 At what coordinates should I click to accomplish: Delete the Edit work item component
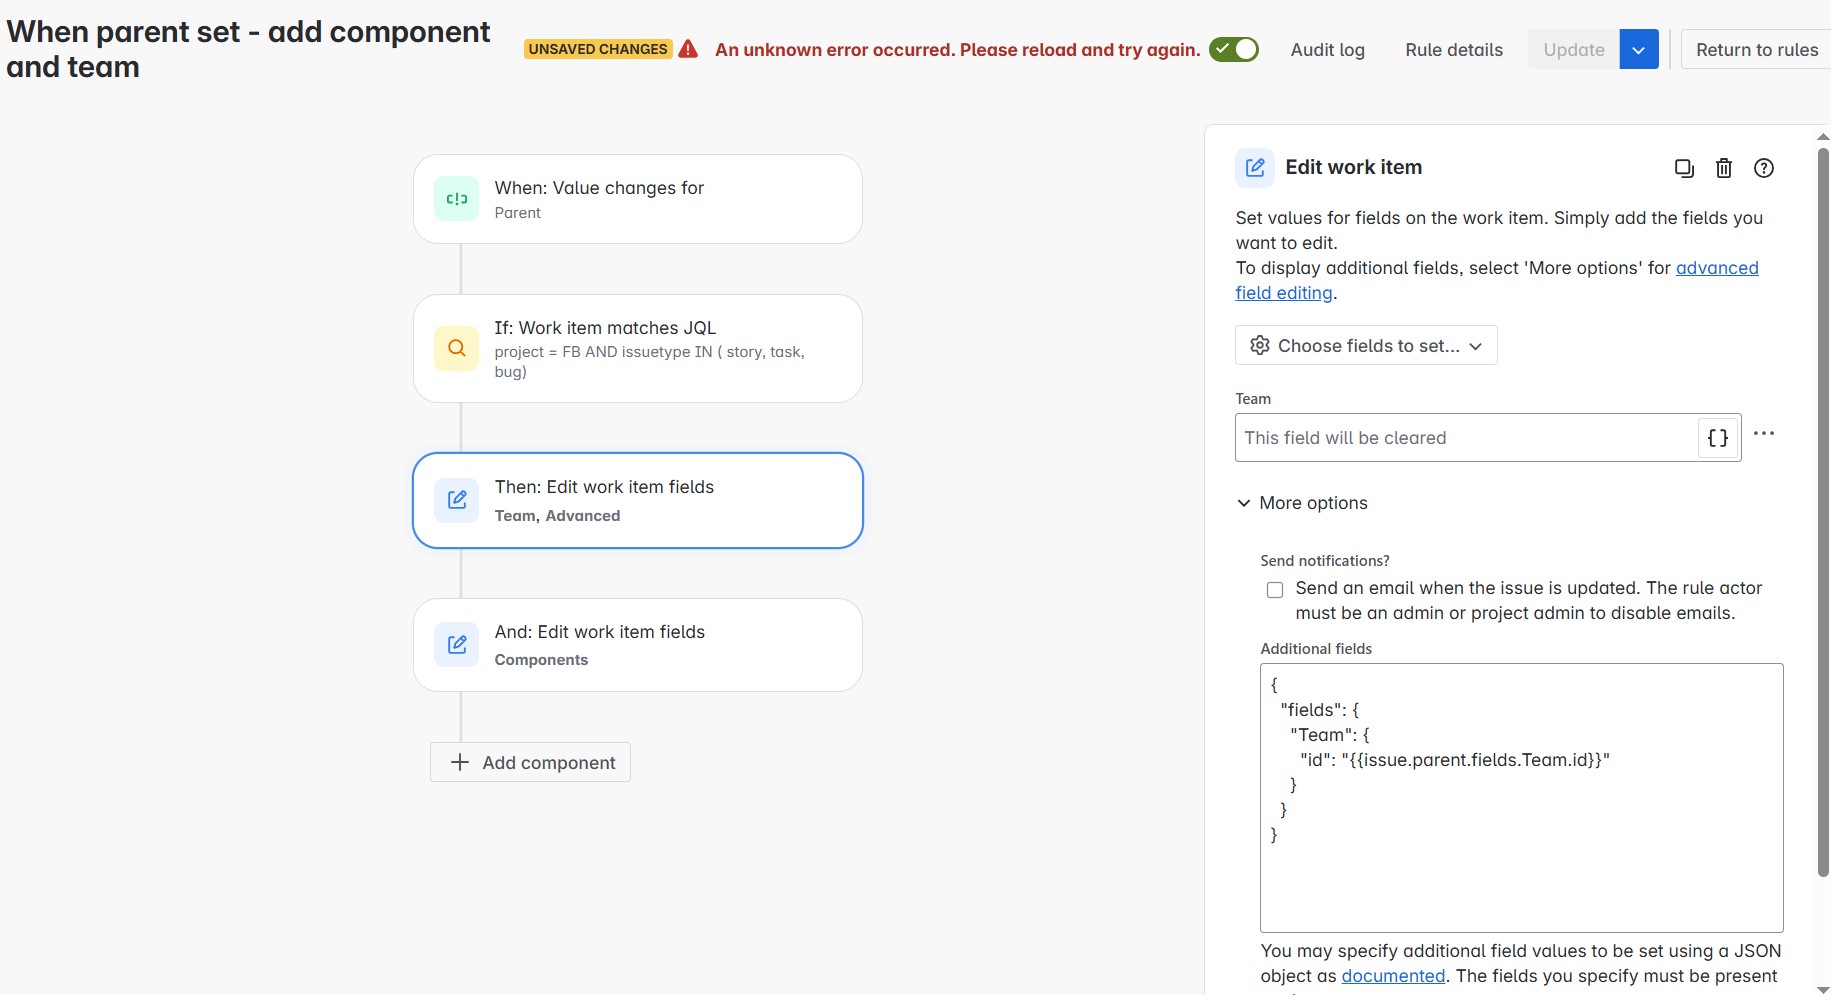pyautogui.click(x=1724, y=168)
